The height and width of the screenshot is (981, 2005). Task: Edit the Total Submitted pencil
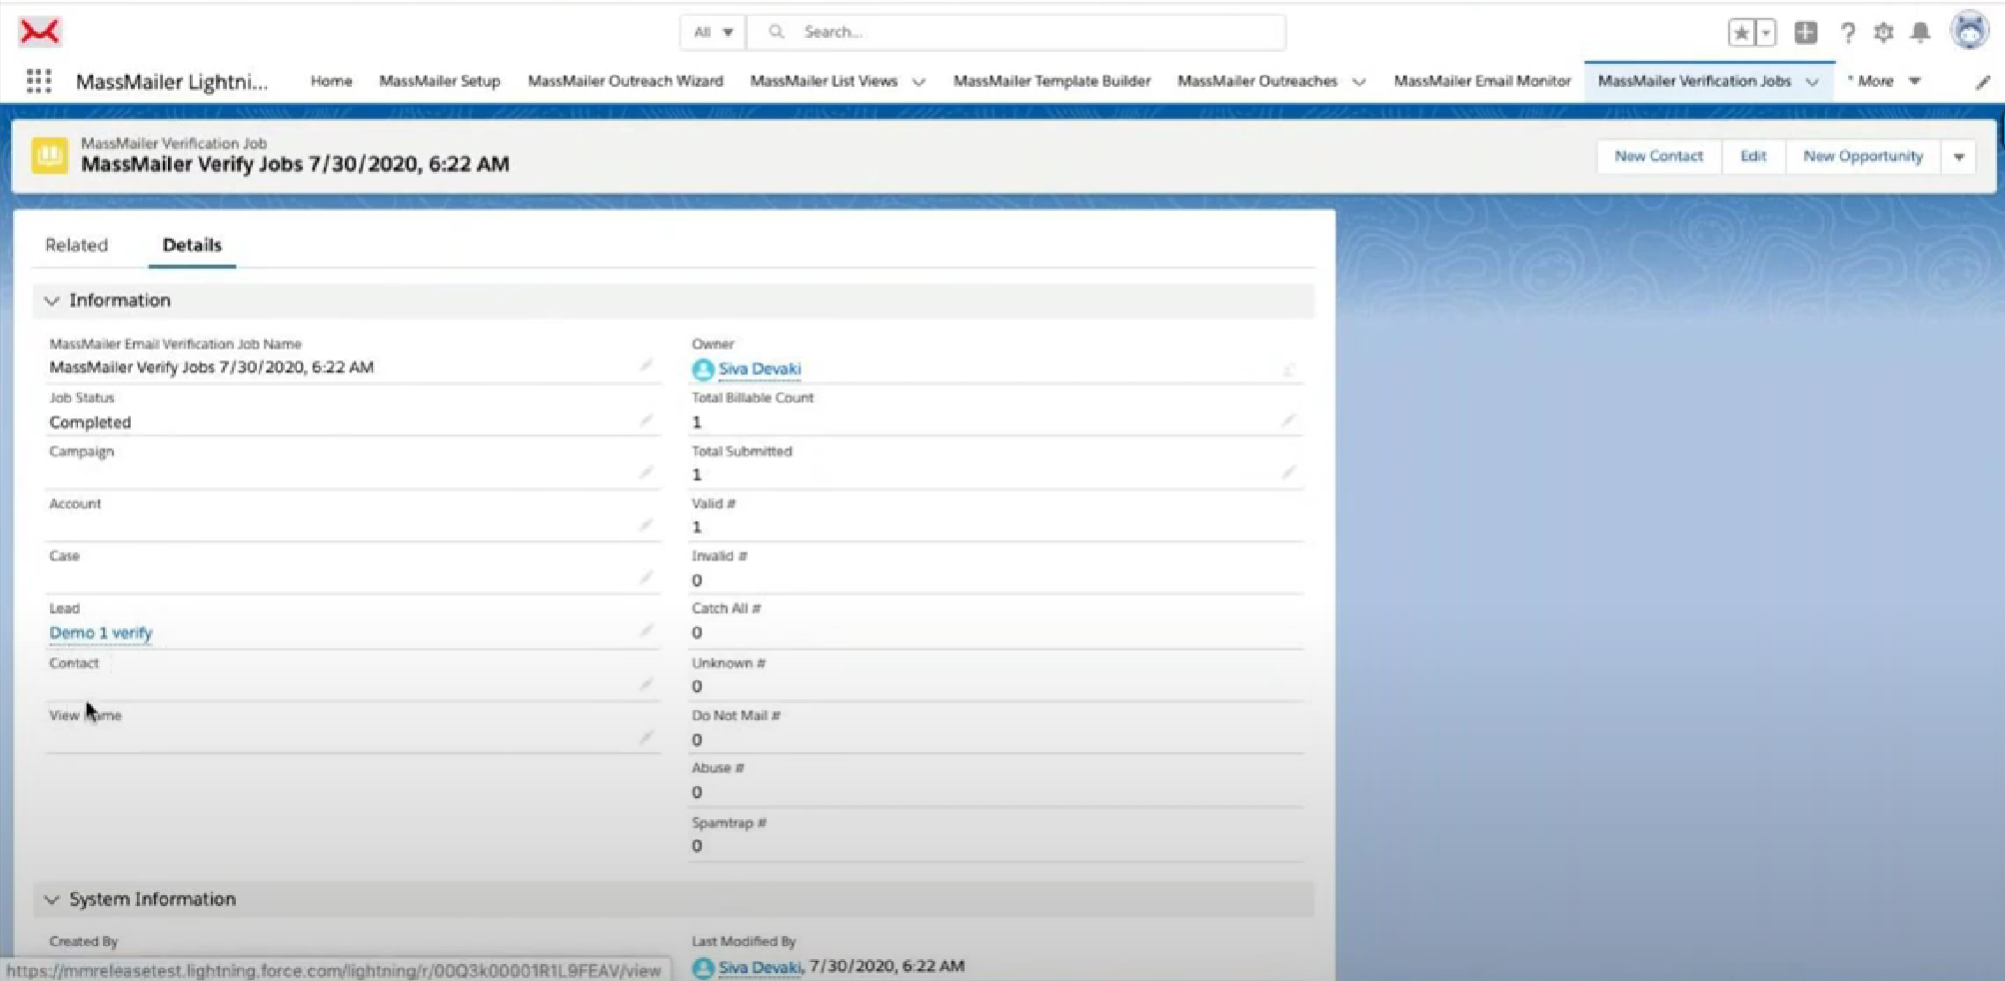pyautogui.click(x=1288, y=472)
